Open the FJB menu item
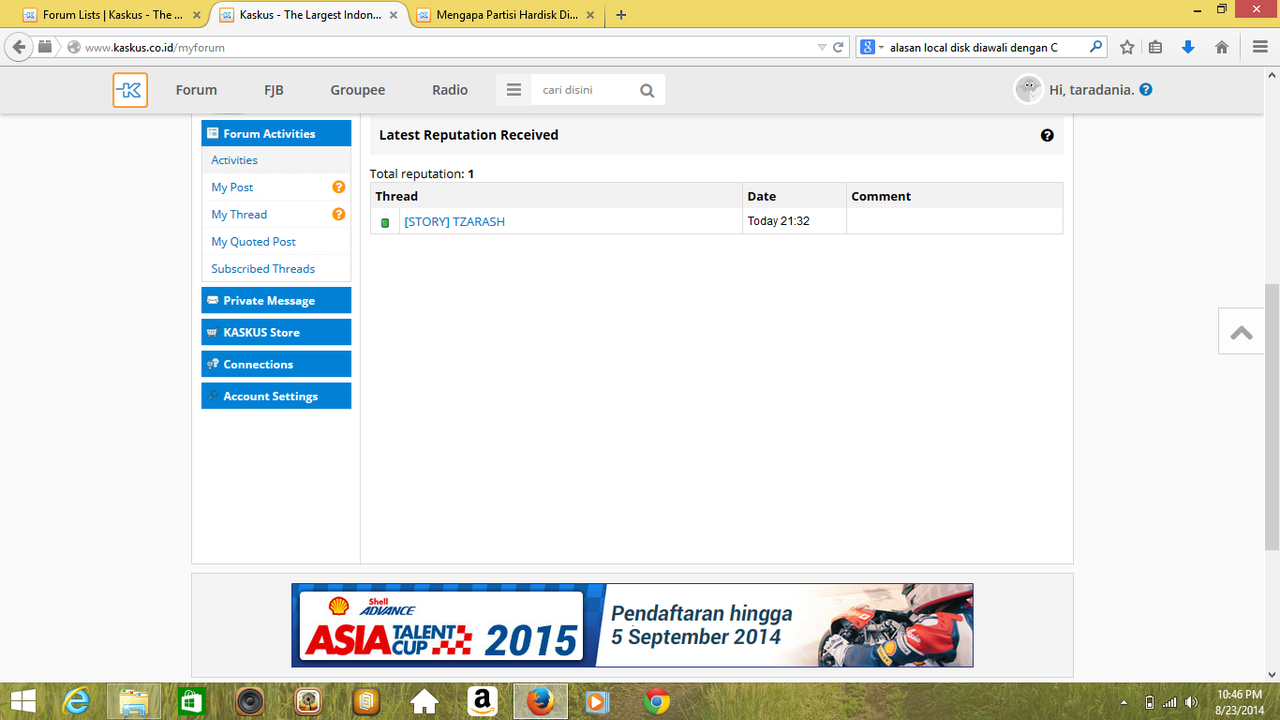This screenshot has height=720, width=1280. [x=274, y=90]
